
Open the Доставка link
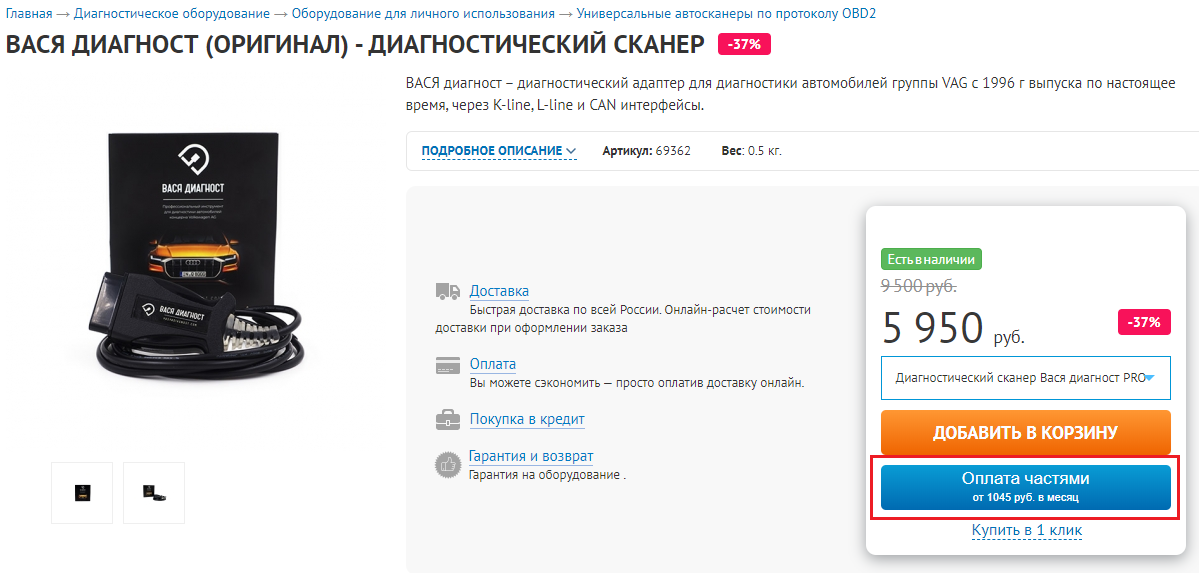point(499,291)
